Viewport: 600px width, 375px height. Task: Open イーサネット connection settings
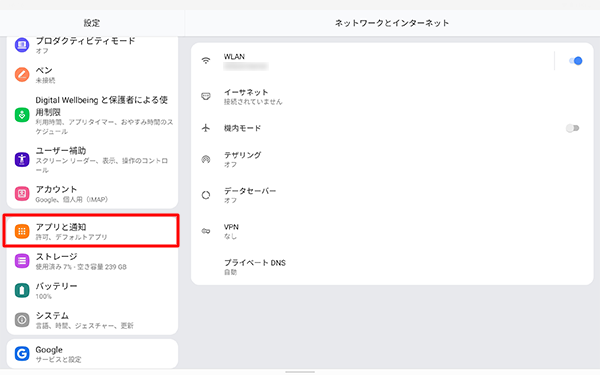[x=392, y=96]
